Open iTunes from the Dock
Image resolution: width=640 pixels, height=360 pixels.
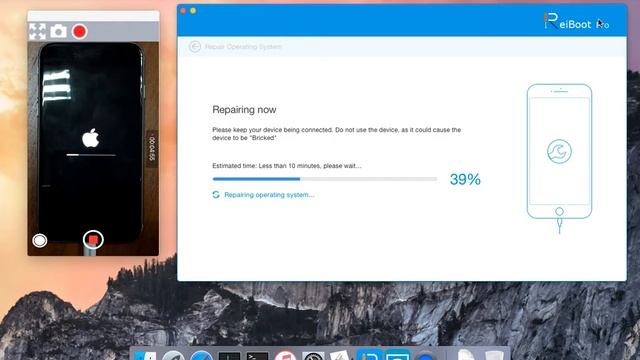point(285,356)
